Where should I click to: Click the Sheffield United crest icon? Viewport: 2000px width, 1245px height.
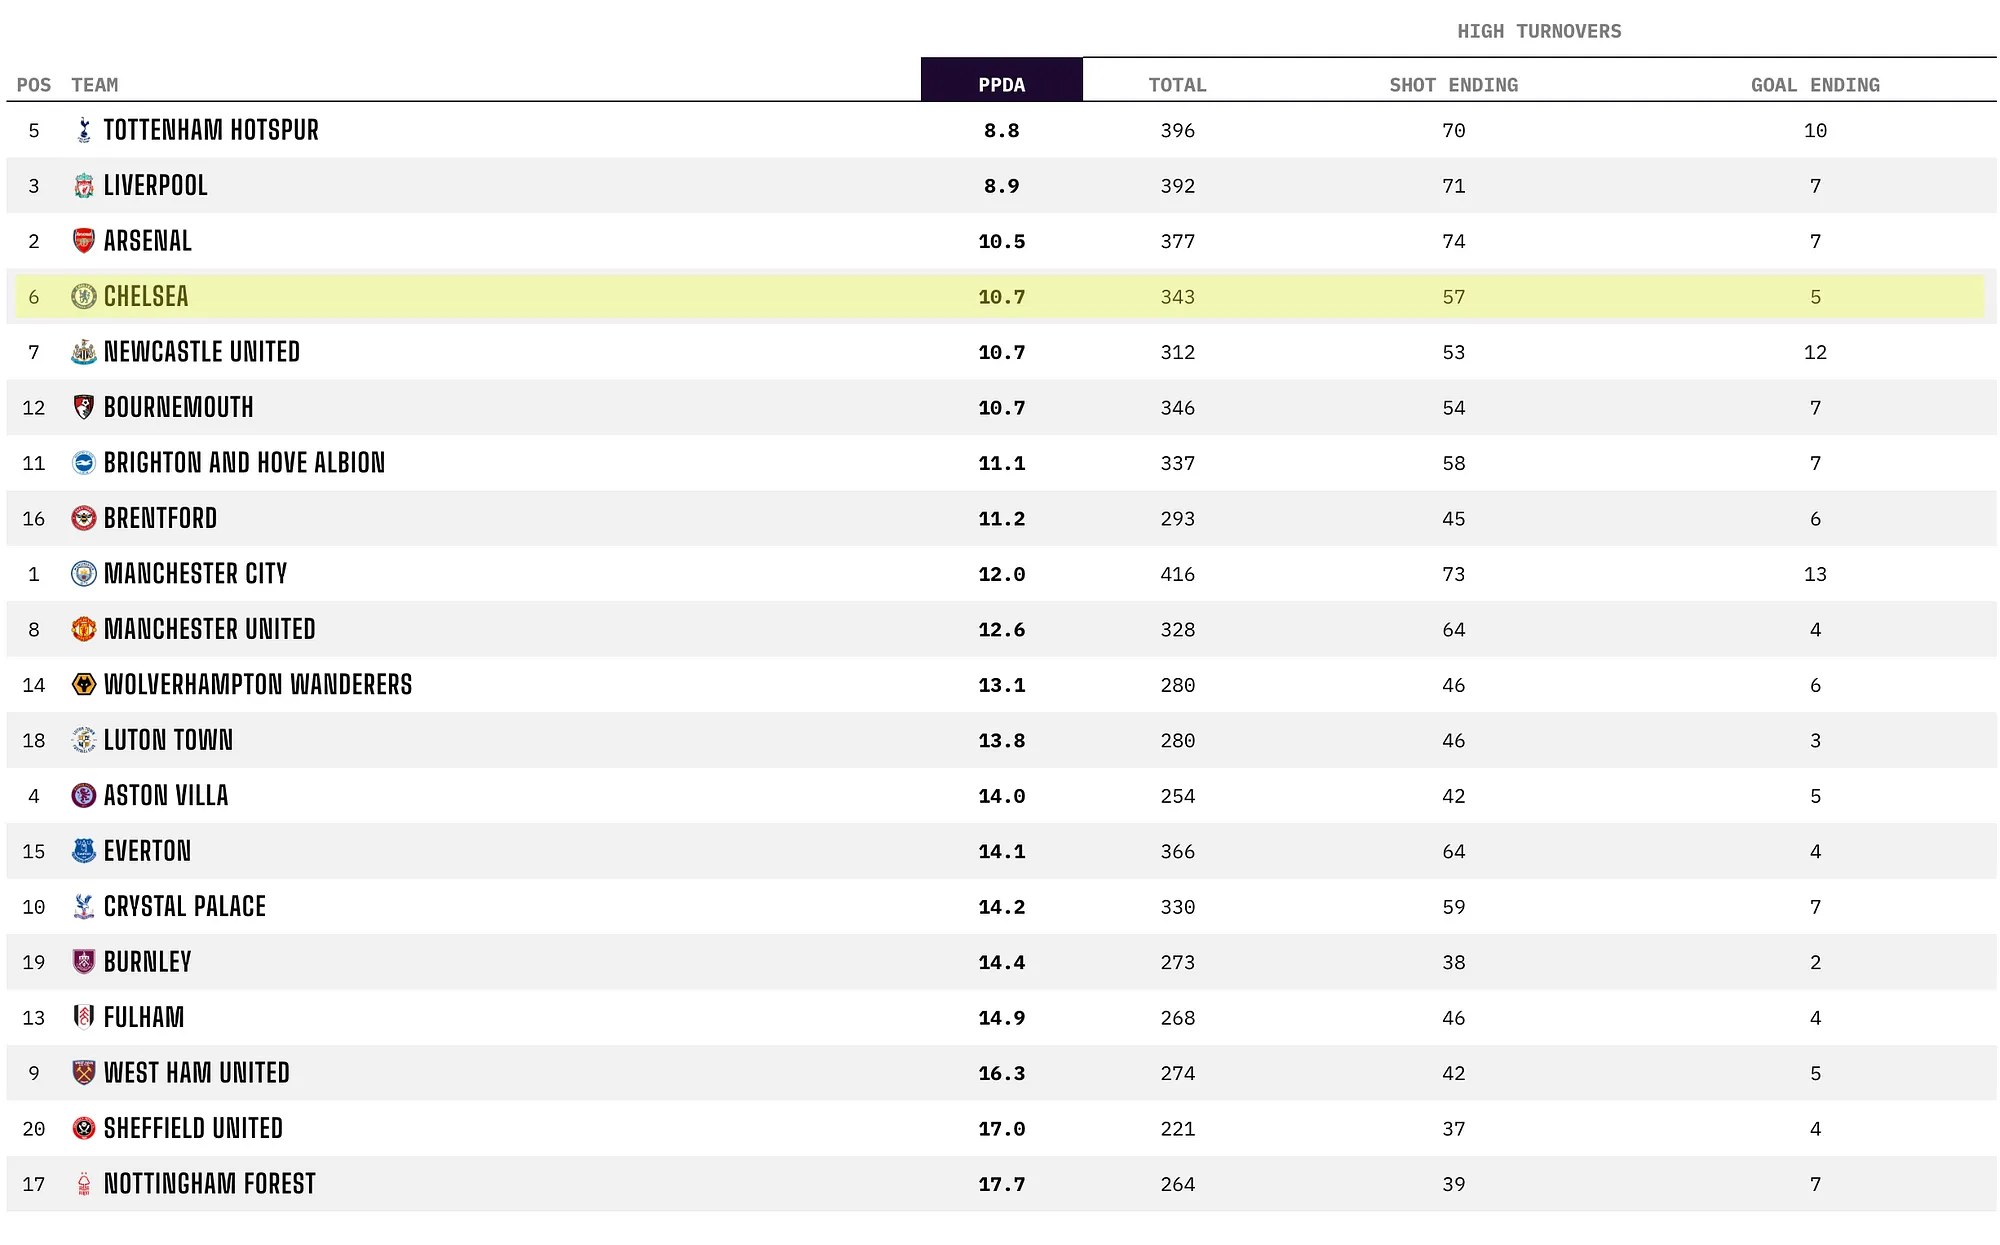pyautogui.click(x=84, y=1129)
